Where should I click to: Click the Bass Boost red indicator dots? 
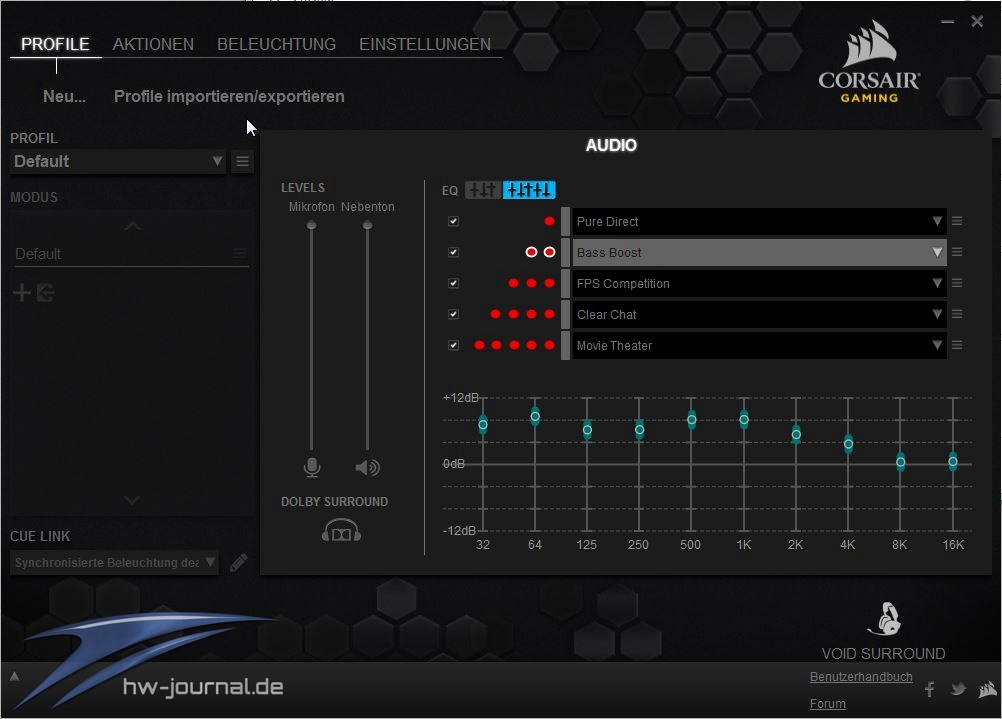tap(540, 252)
